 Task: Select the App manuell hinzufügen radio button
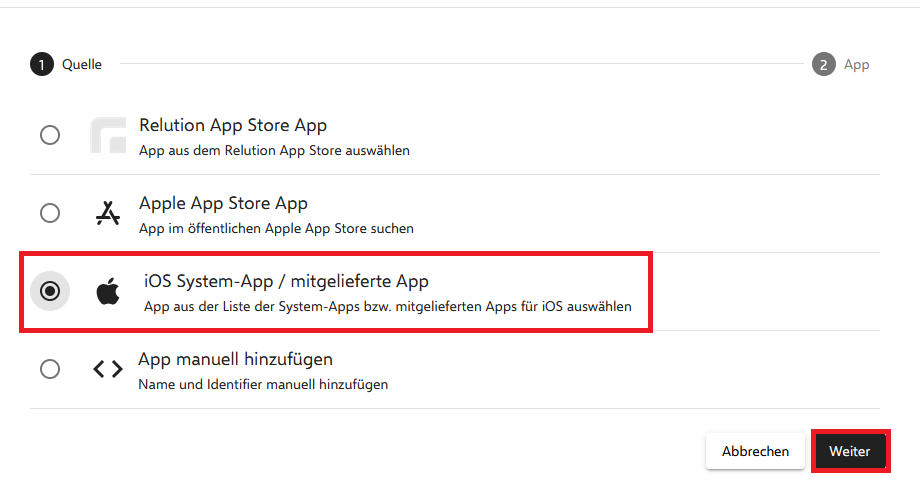50,369
